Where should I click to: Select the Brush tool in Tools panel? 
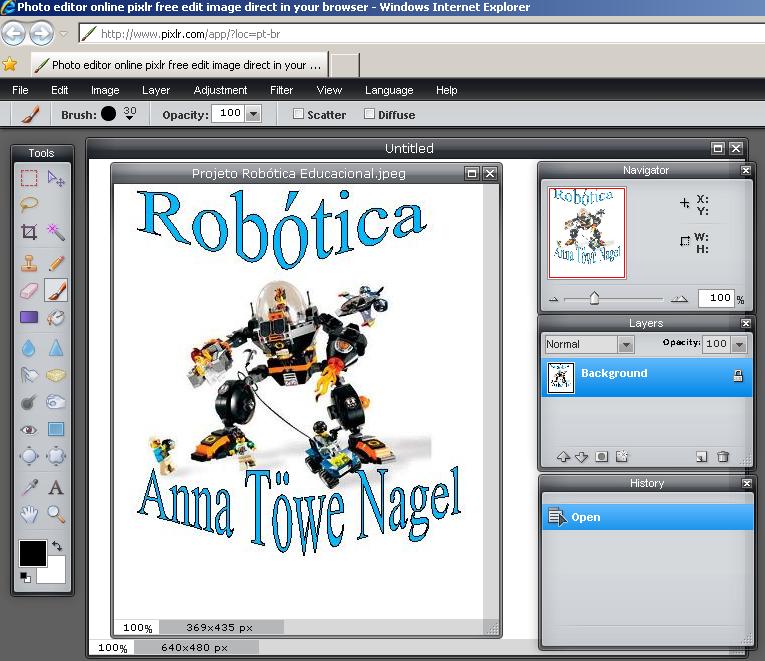[x=56, y=290]
